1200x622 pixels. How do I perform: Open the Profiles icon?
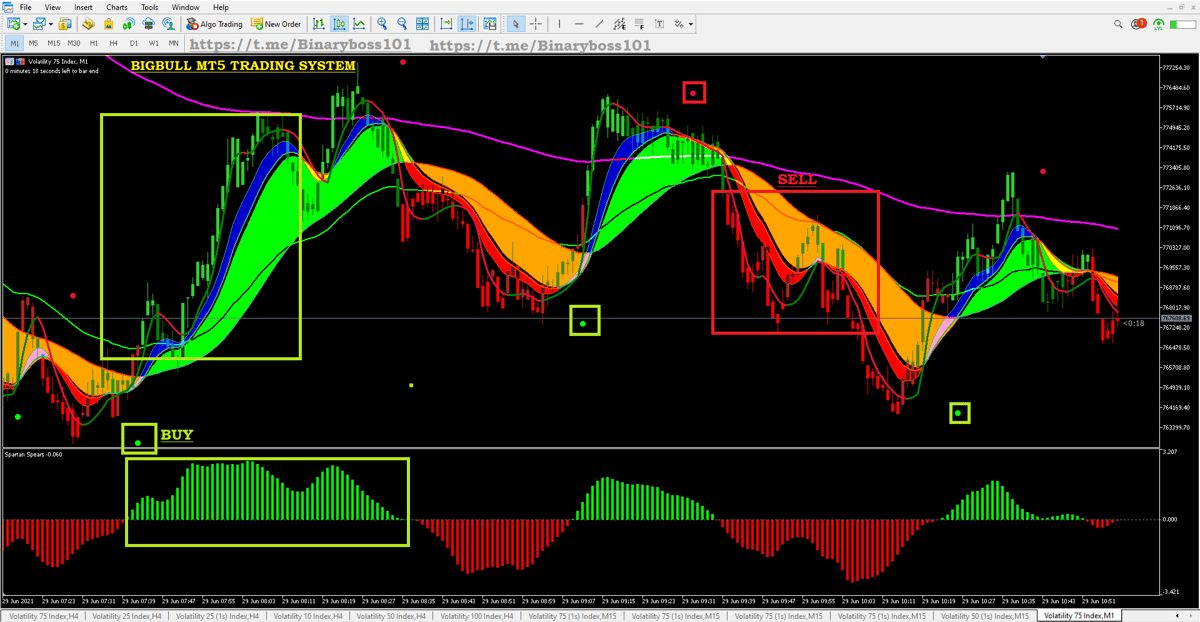pyautogui.click(x=39, y=24)
